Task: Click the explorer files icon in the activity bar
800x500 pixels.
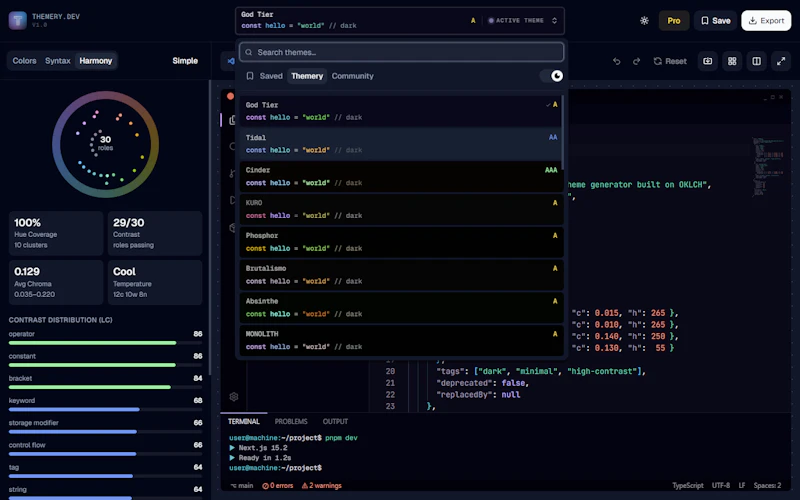Action: (x=233, y=120)
